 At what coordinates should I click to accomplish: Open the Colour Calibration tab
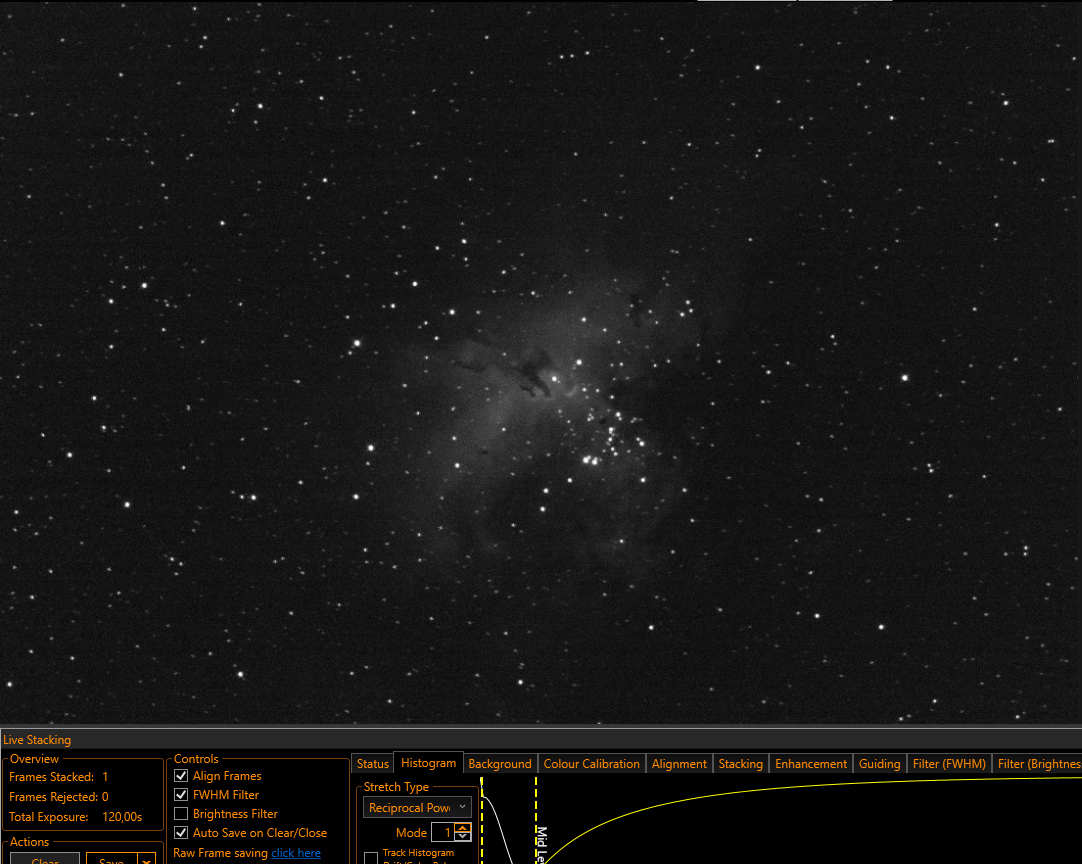591,763
